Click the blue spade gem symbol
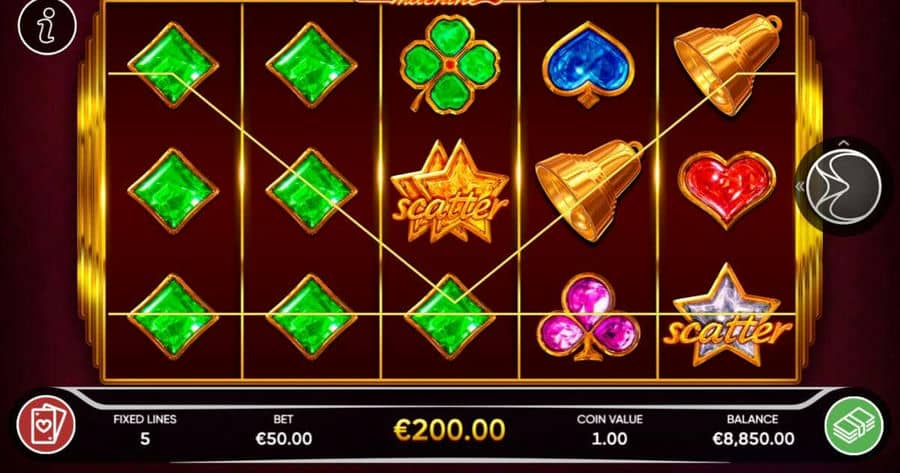Viewport: 900px width, 473px height. click(588, 64)
